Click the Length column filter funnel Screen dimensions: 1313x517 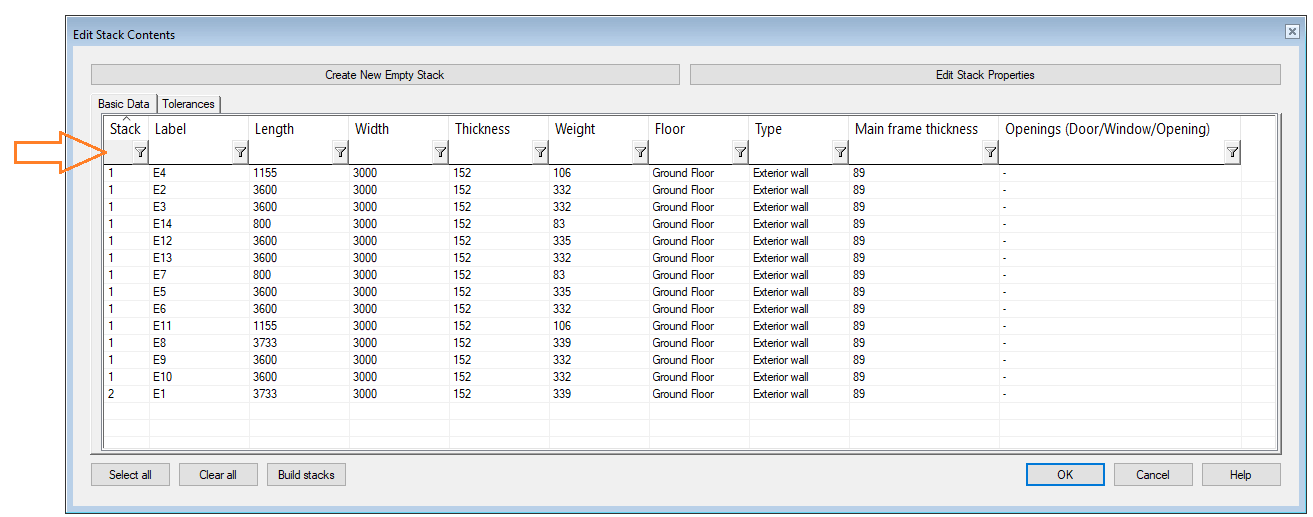pyautogui.click(x=340, y=152)
